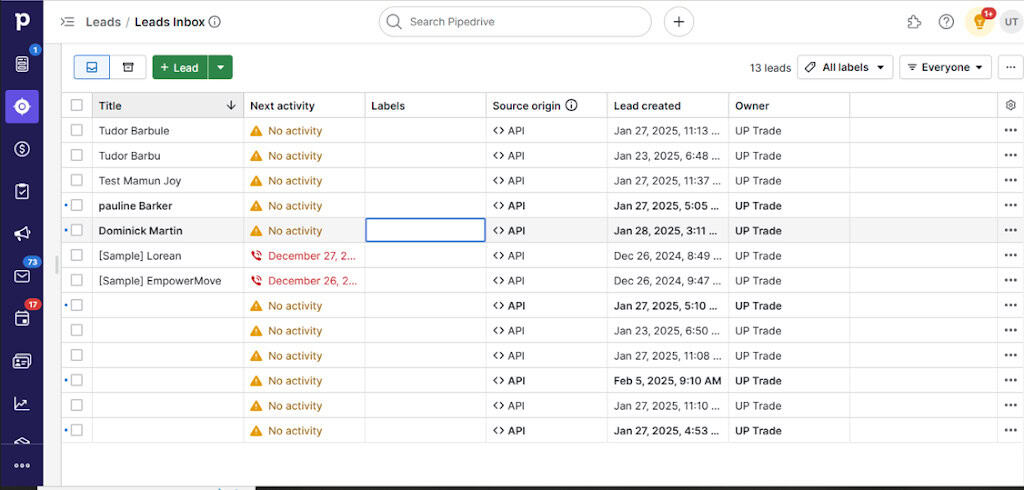The width and height of the screenshot is (1024, 490).
Task: Click the Leads breadcrumb link
Action: tap(103, 22)
